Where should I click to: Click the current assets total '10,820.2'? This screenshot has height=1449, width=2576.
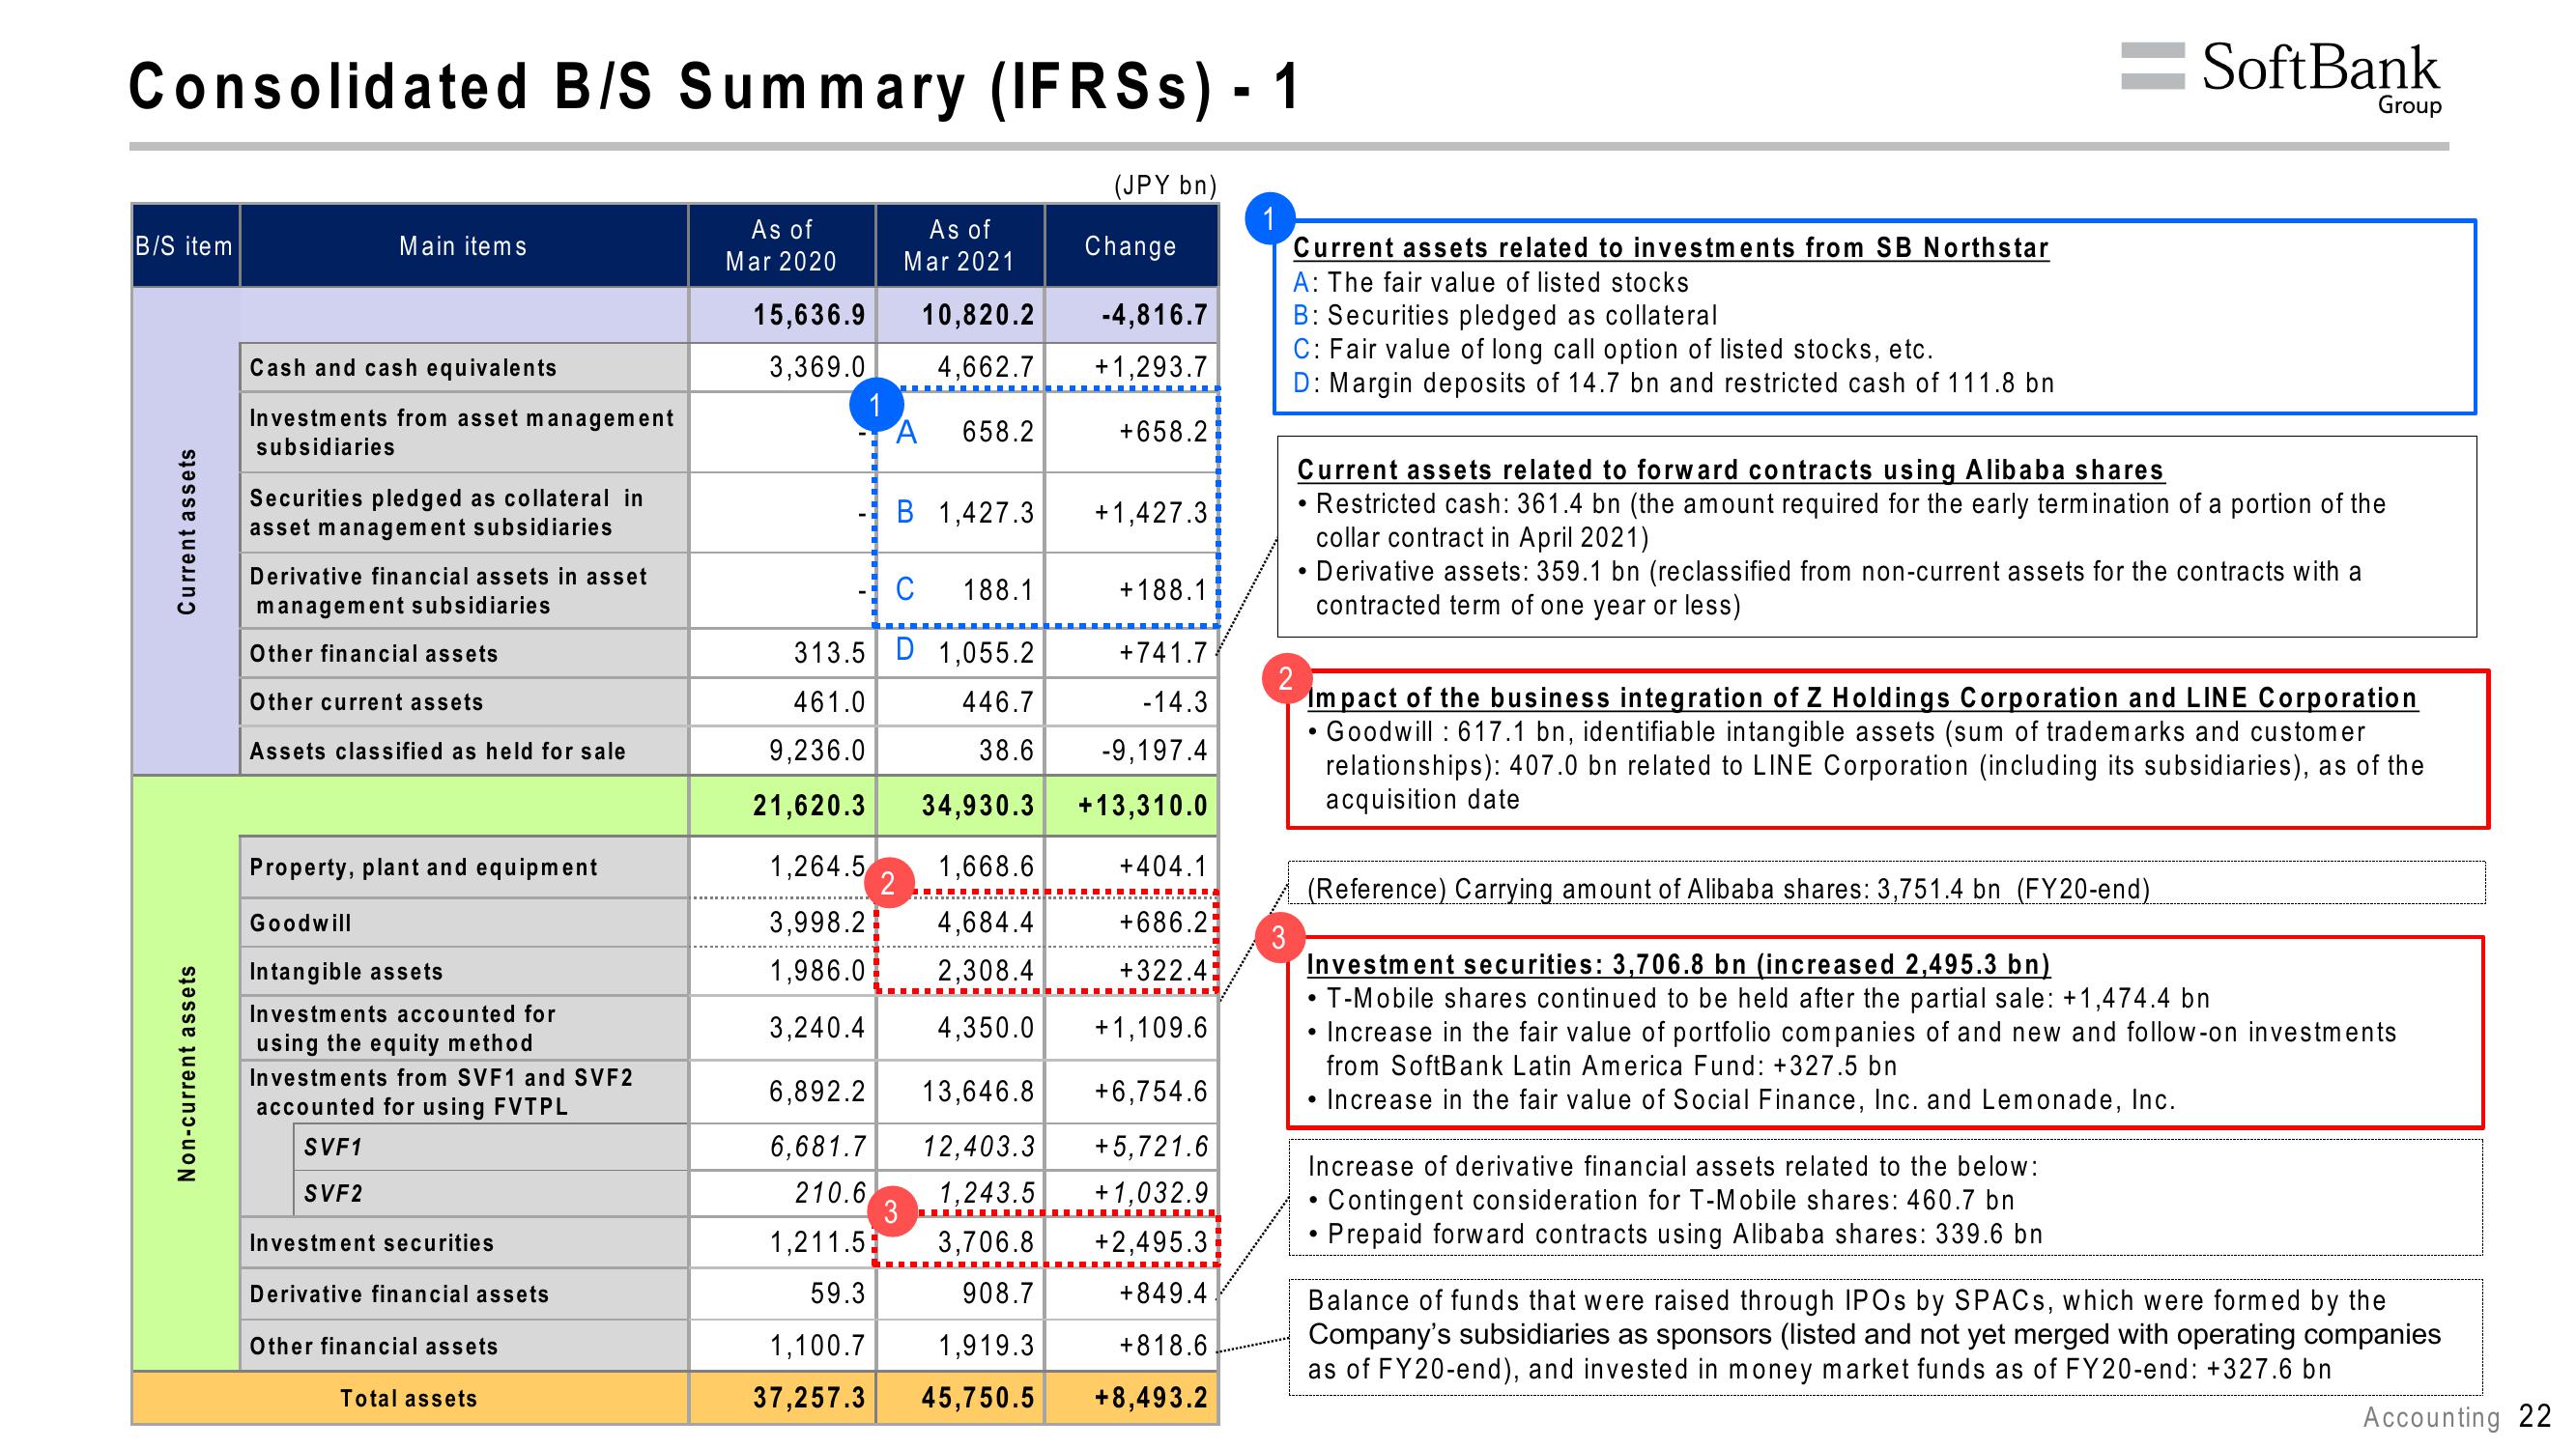[978, 315]
